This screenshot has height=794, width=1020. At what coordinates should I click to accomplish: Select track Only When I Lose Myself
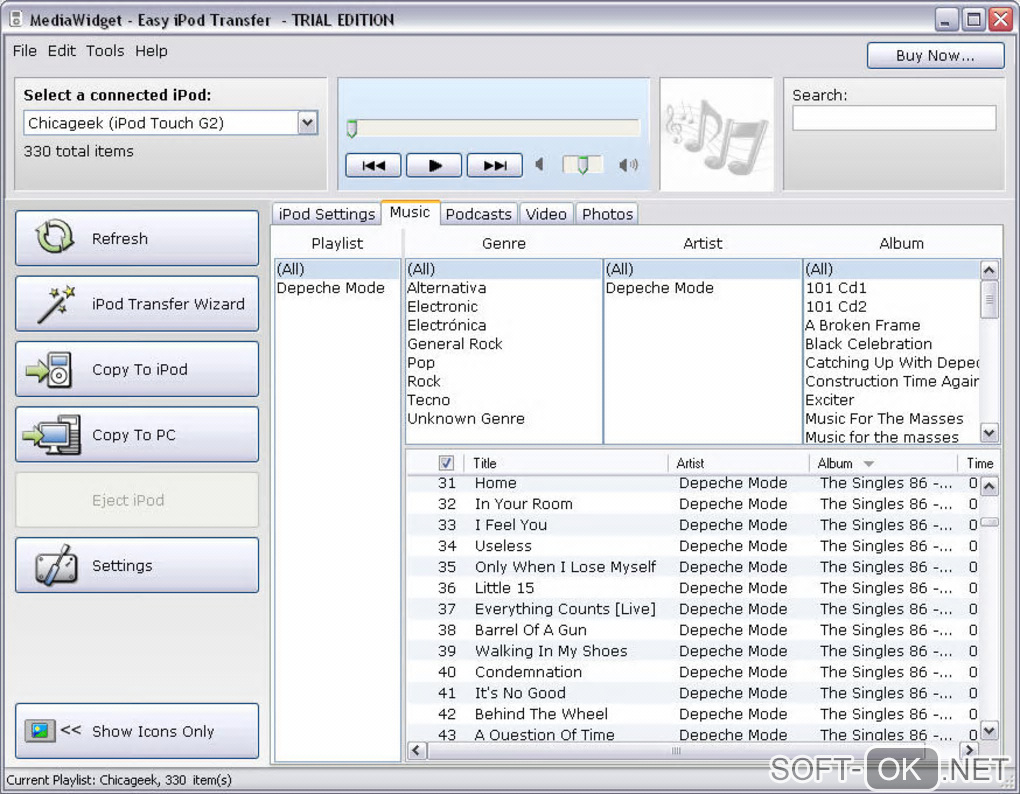point(693,567)
